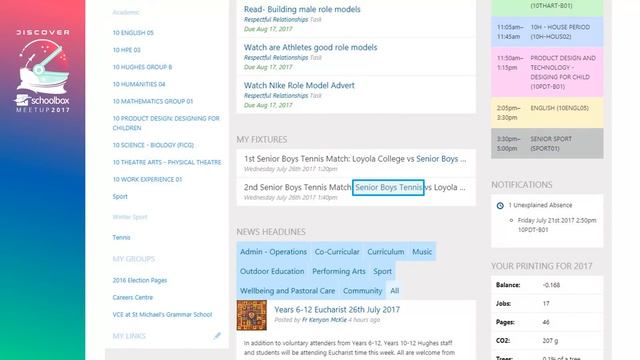640x360 pixels.
Task: Select 10 Mathematics Group 01
Action: coord(153,101)
